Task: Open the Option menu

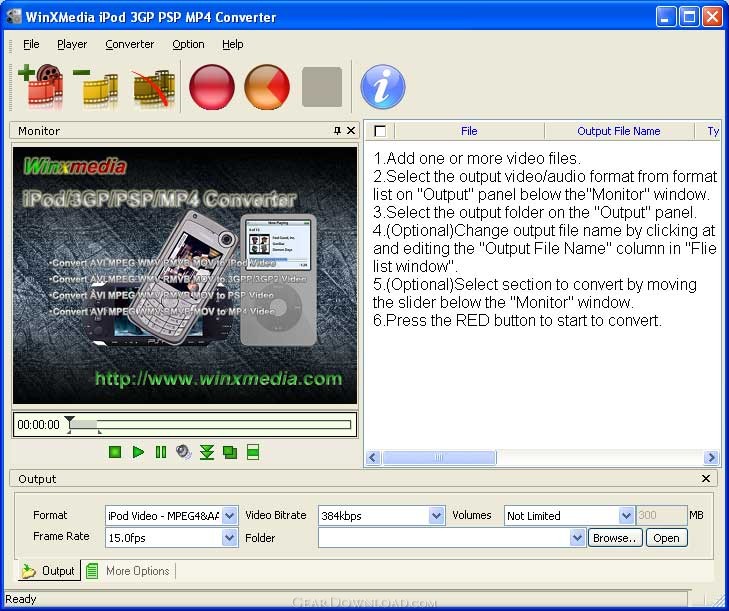Action: [x=188, y=44]
